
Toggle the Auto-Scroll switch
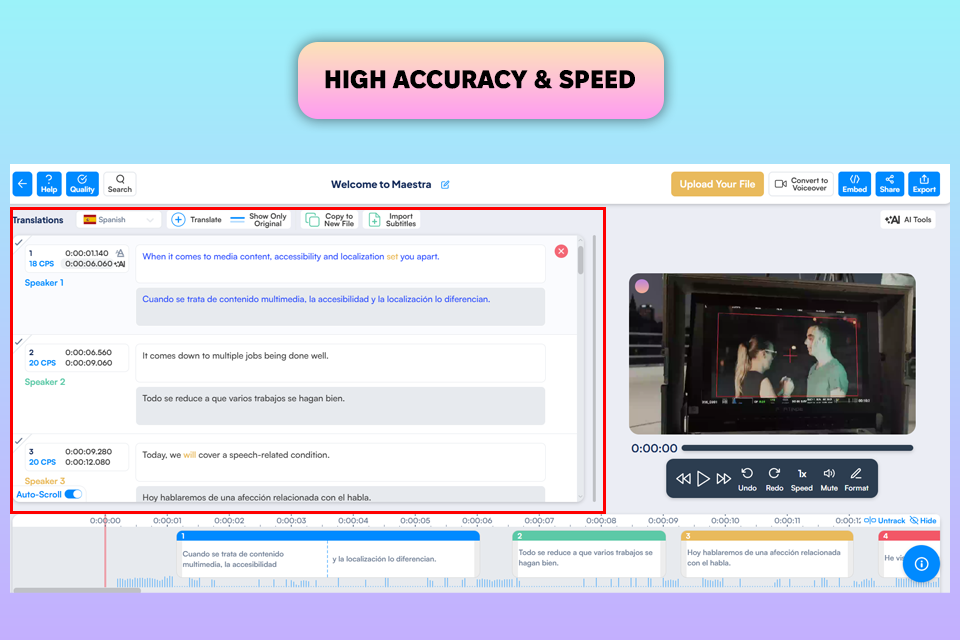coord(73,494)
